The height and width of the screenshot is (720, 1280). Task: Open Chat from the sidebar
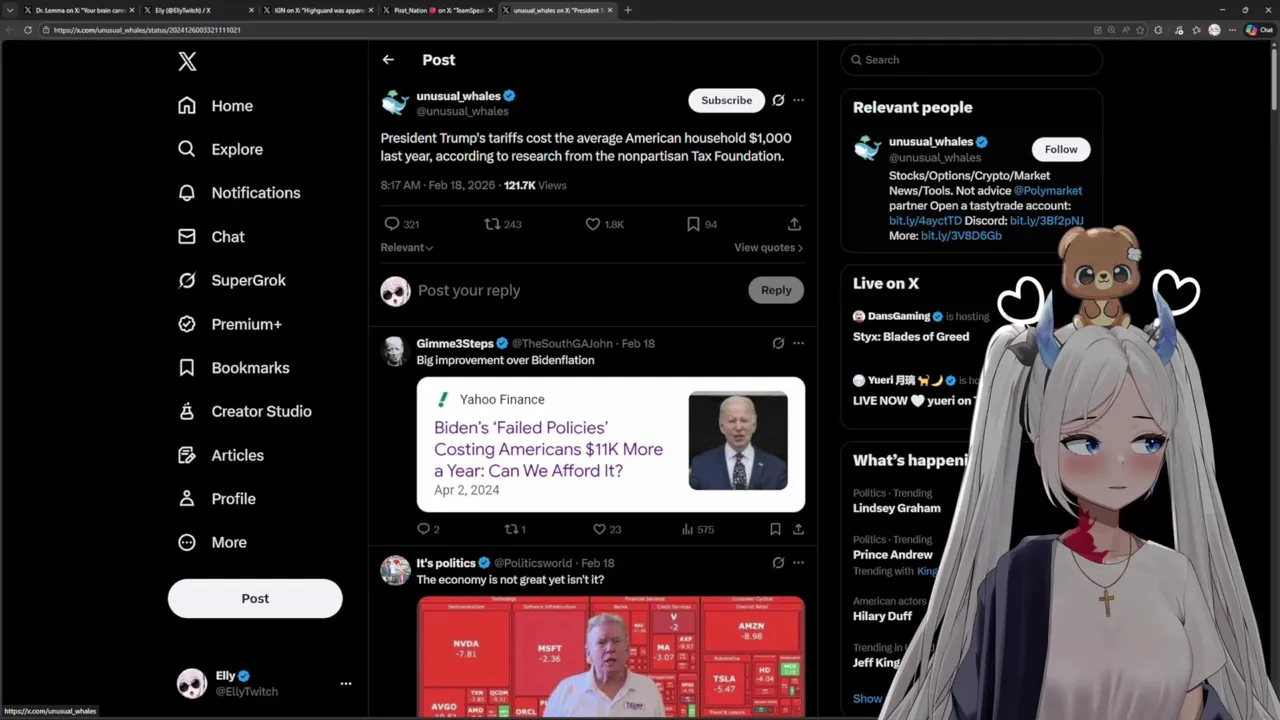pyautogui.click(x=211, y=237)
